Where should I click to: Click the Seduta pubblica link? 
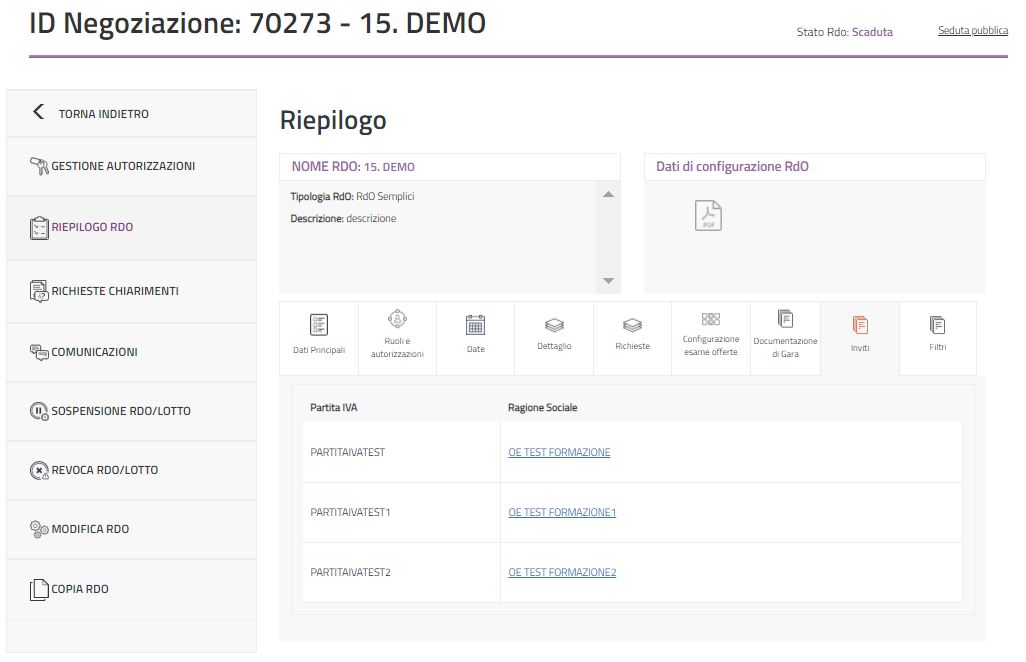point(972,31)
